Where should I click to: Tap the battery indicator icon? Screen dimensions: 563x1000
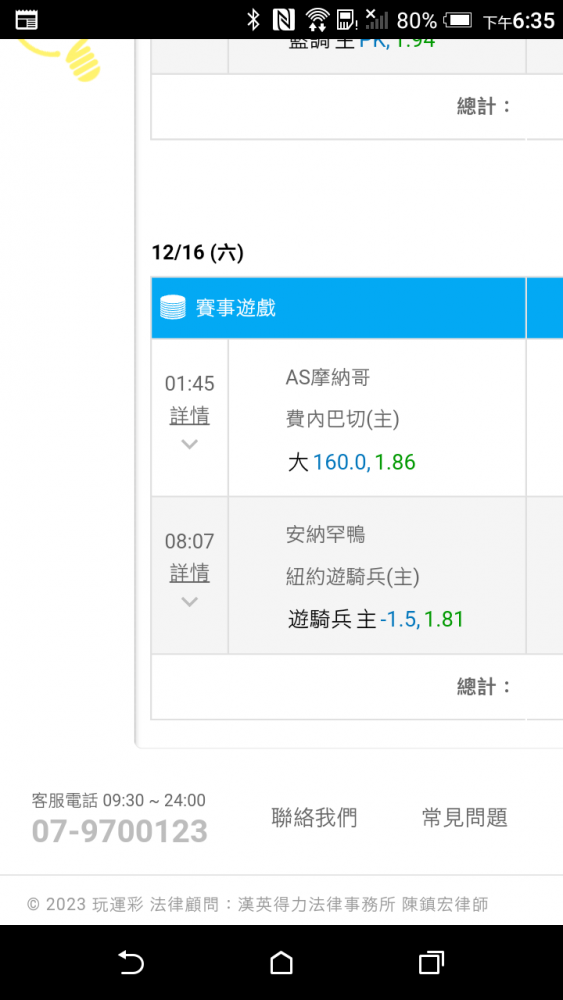tap(458, 20)
